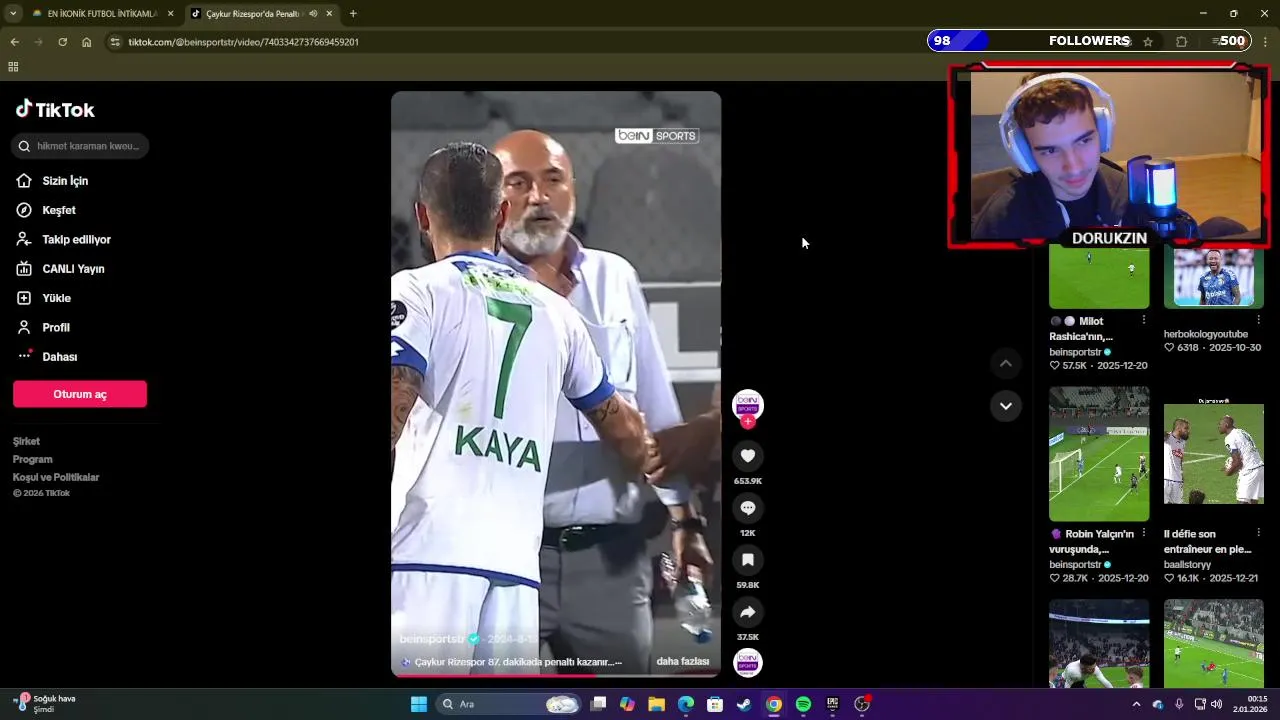View site information icon in address bar
This screenshot has width=1280, height=720.
(115, 42)
